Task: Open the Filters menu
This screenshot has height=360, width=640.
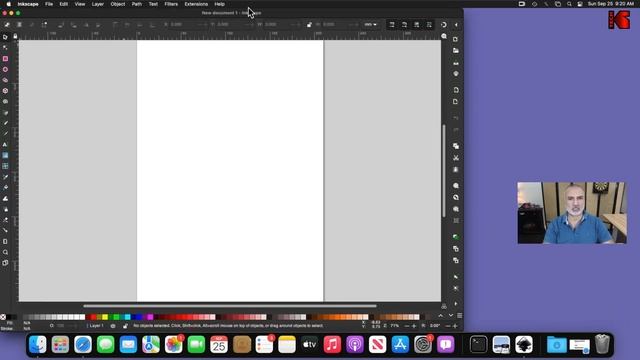Action: pos(171,4)
